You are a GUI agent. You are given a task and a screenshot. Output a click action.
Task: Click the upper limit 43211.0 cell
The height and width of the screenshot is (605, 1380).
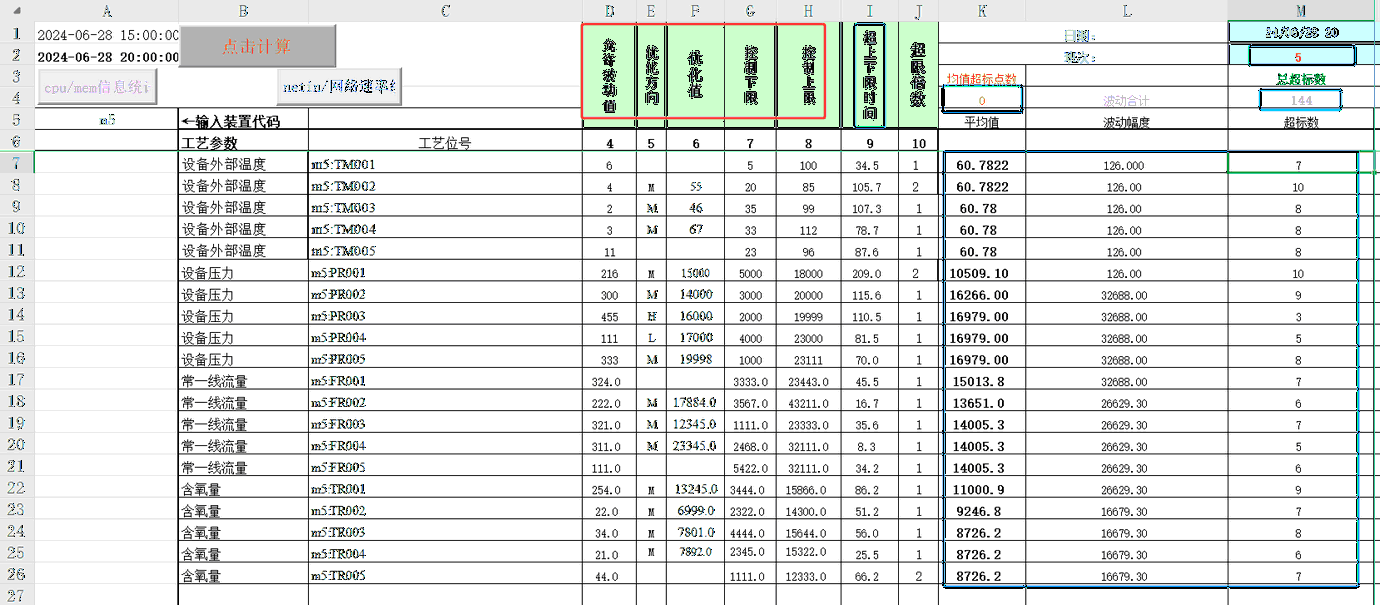(x=807, y=403)
